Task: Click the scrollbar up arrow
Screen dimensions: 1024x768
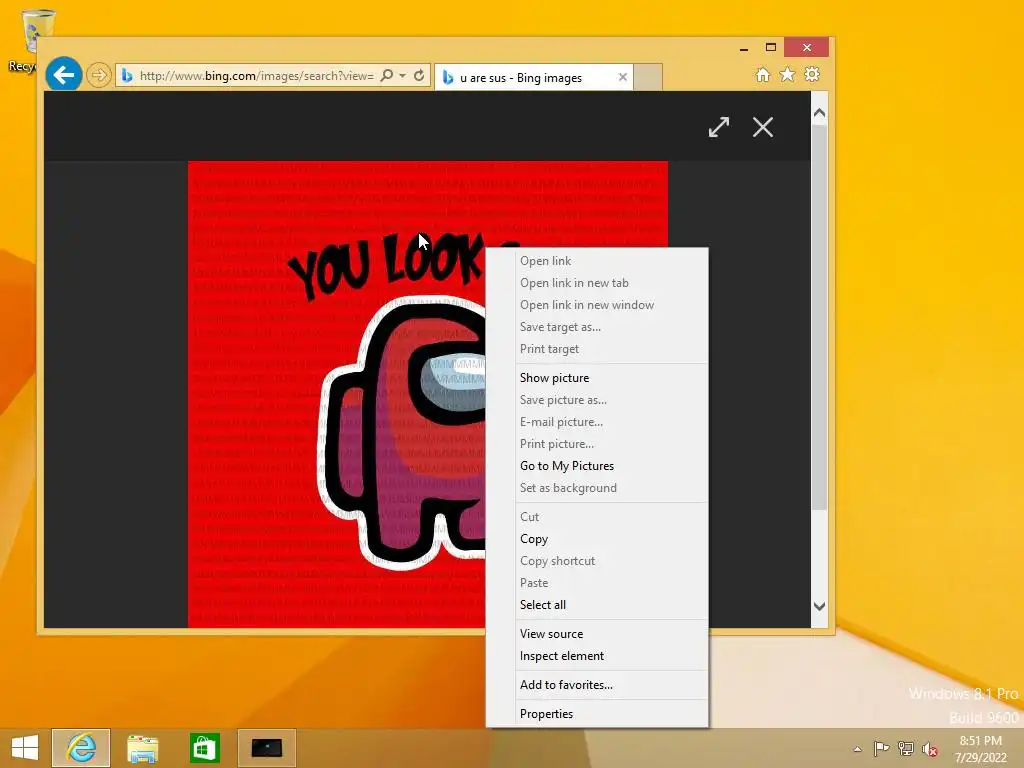Action: click(x=820, y=113)
